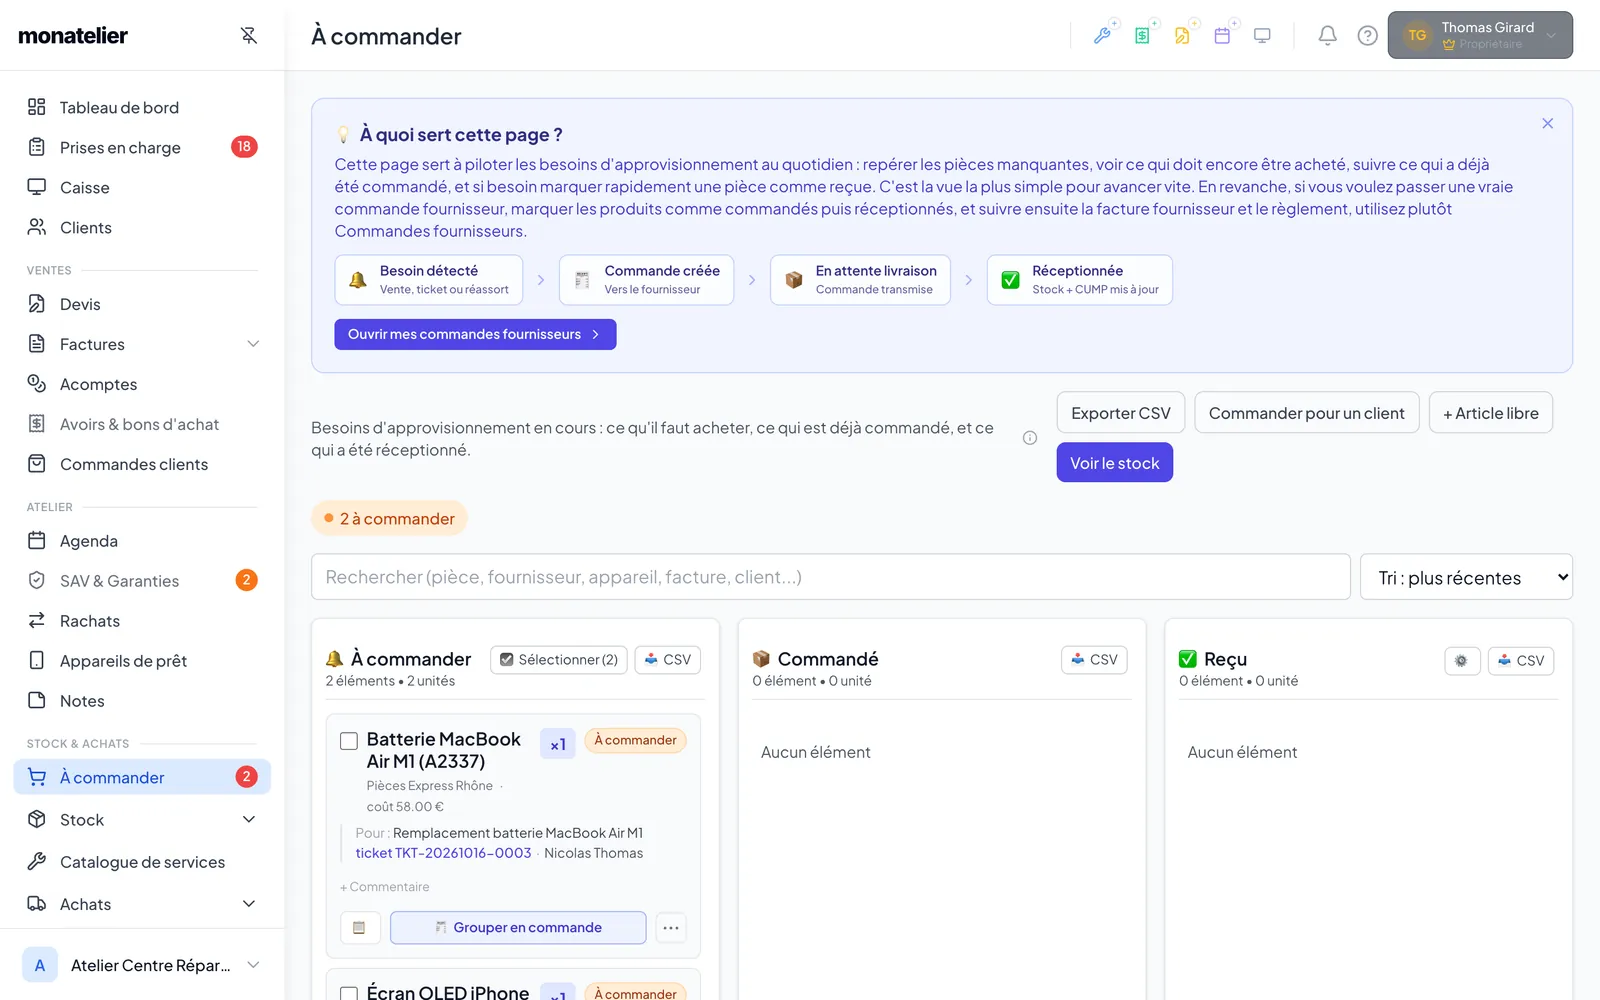Click the small note icon on Batterie card
1600x1000 pixels.
tap(359, 928)
